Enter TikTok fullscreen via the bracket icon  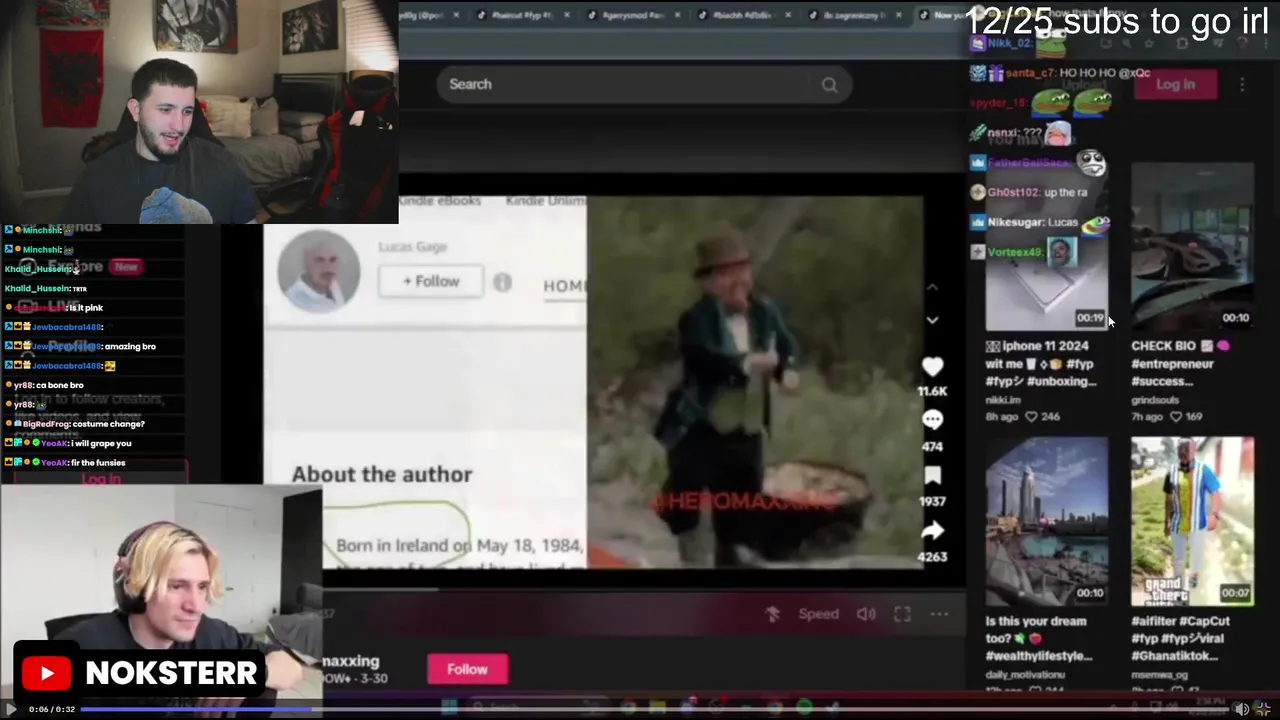tap(902, 614)
